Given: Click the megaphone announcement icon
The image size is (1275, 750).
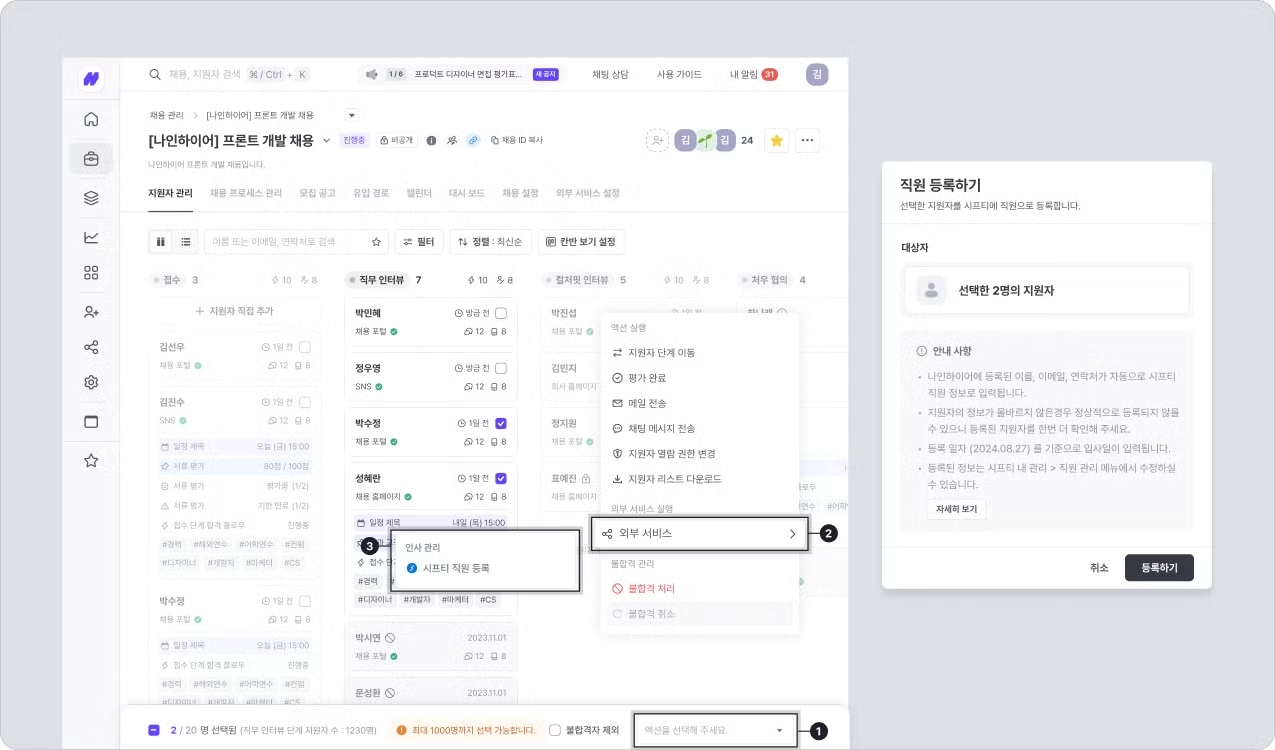Looking at the screenshot, I should [x=372, y=74].
